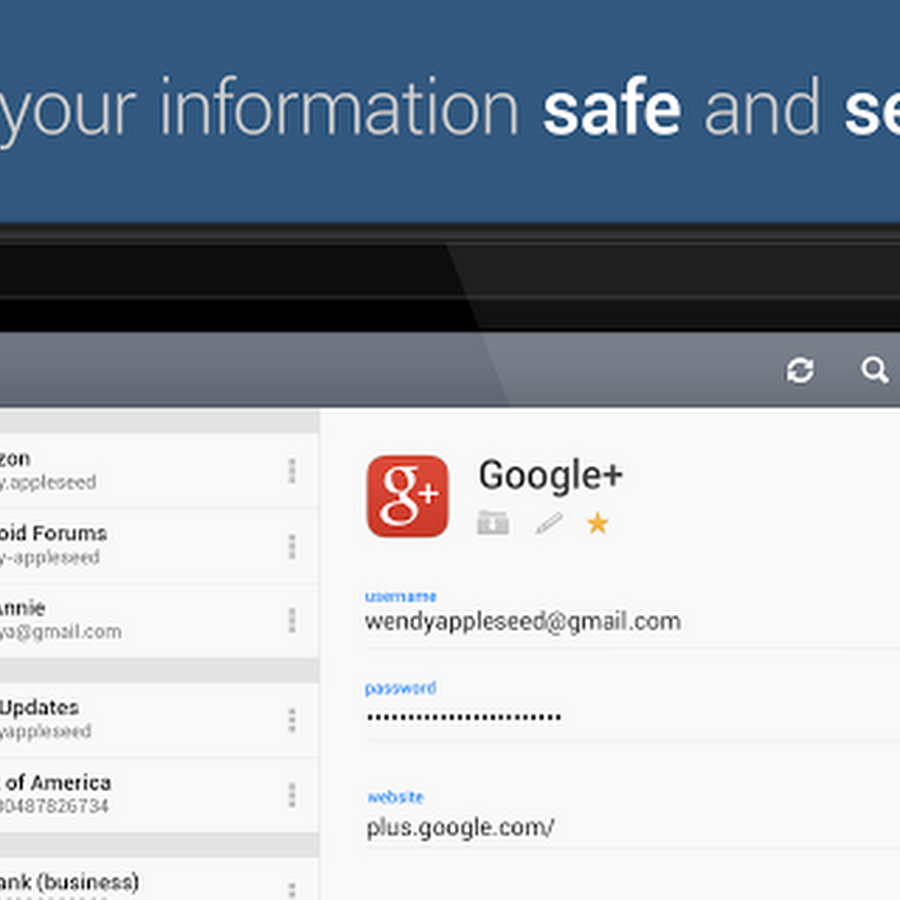Open overflow menu for Android Forums entry
Viewport: 900px width, 900px height.
click(292, 546)
